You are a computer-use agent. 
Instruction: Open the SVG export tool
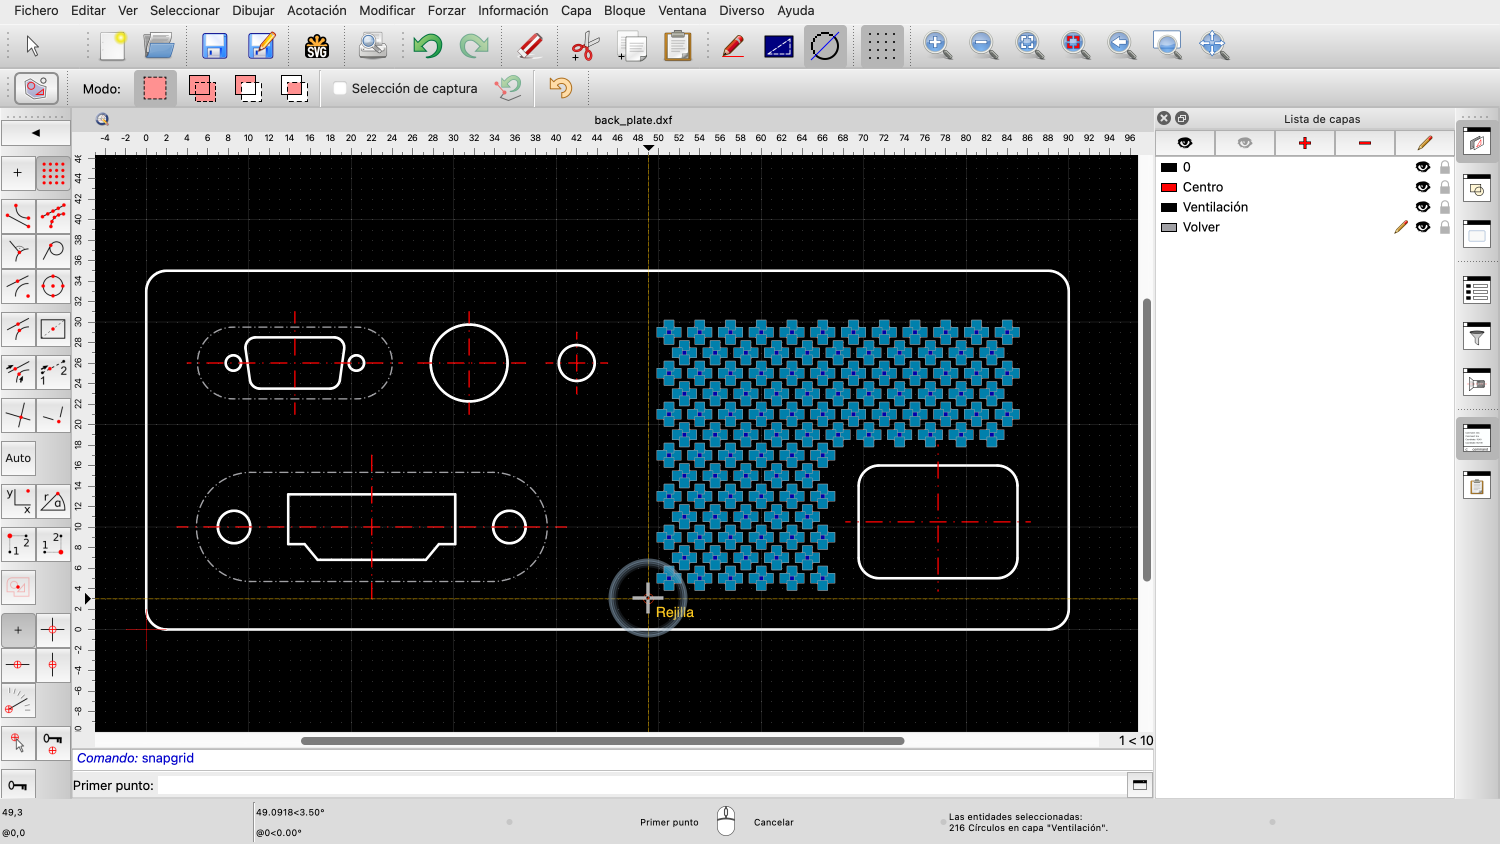tap(317, 46)
